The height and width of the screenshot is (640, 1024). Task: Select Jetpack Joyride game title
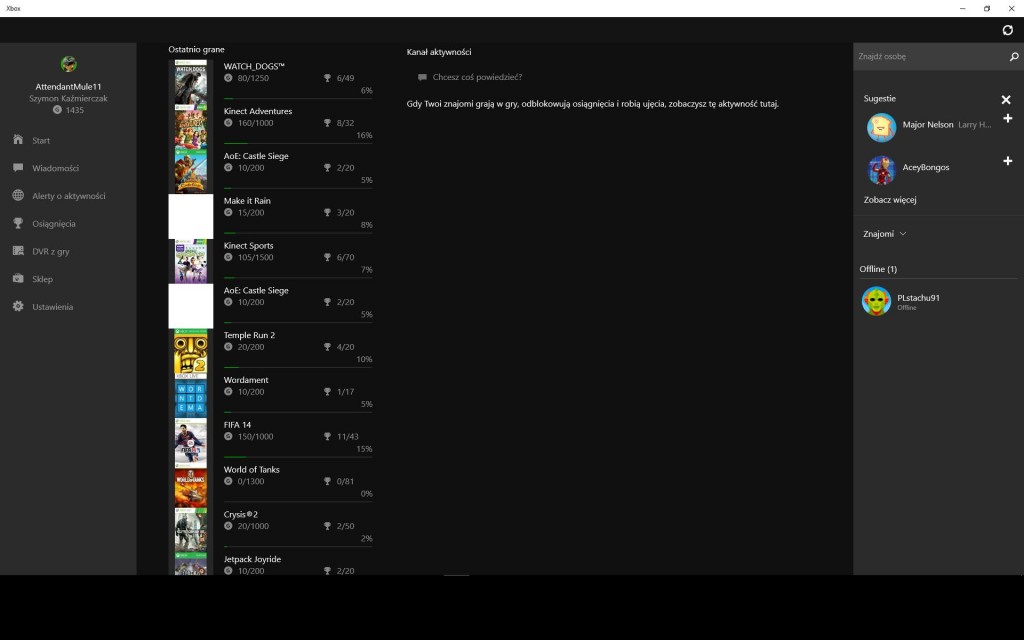pos(252,560)
